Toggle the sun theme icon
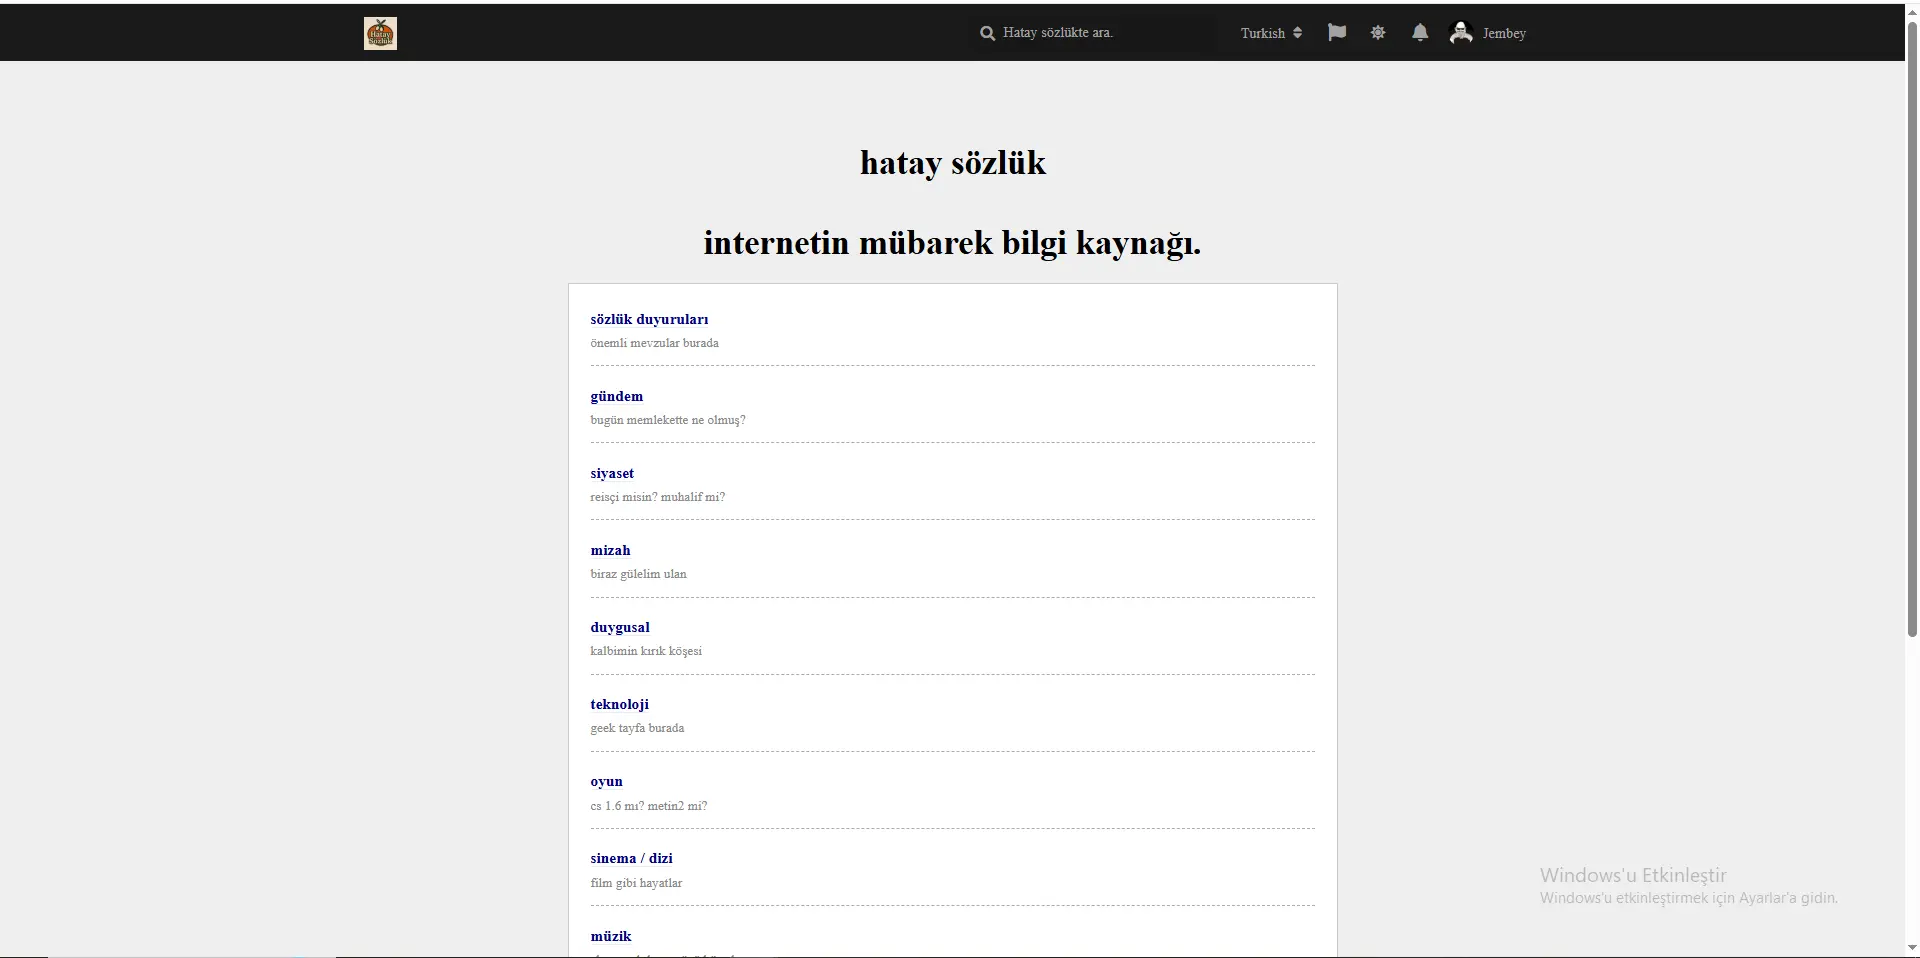 click(x=1378, y=32)
